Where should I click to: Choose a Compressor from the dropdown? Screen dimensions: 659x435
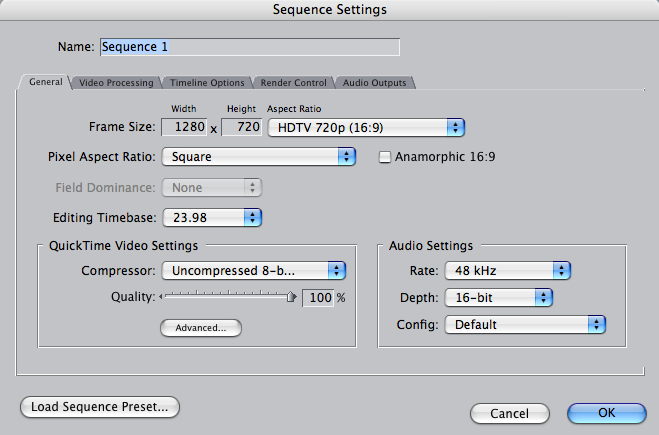click(x=254, y=270)
